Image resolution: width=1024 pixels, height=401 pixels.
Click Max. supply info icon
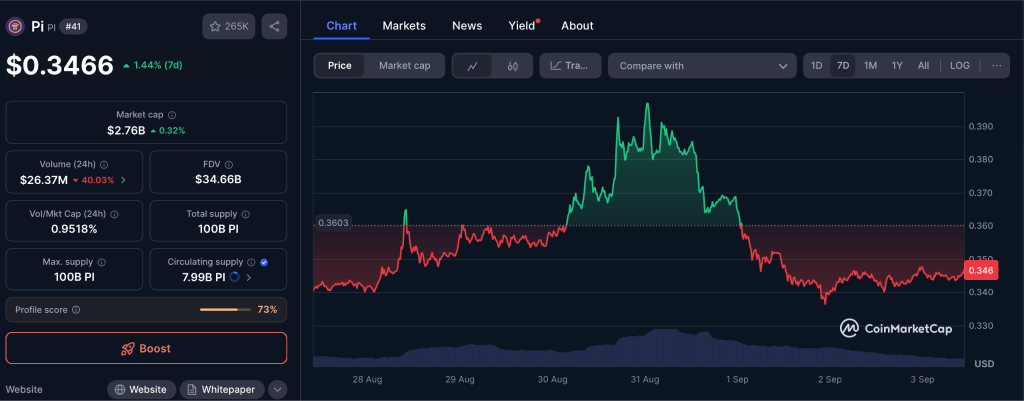click(x=101, y=262)
